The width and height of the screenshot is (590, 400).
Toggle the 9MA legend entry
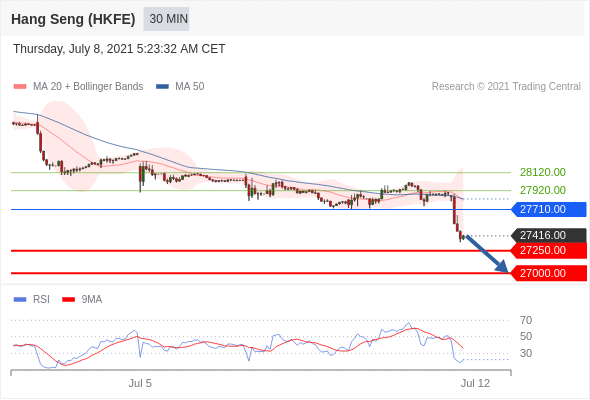click(82, 300)
